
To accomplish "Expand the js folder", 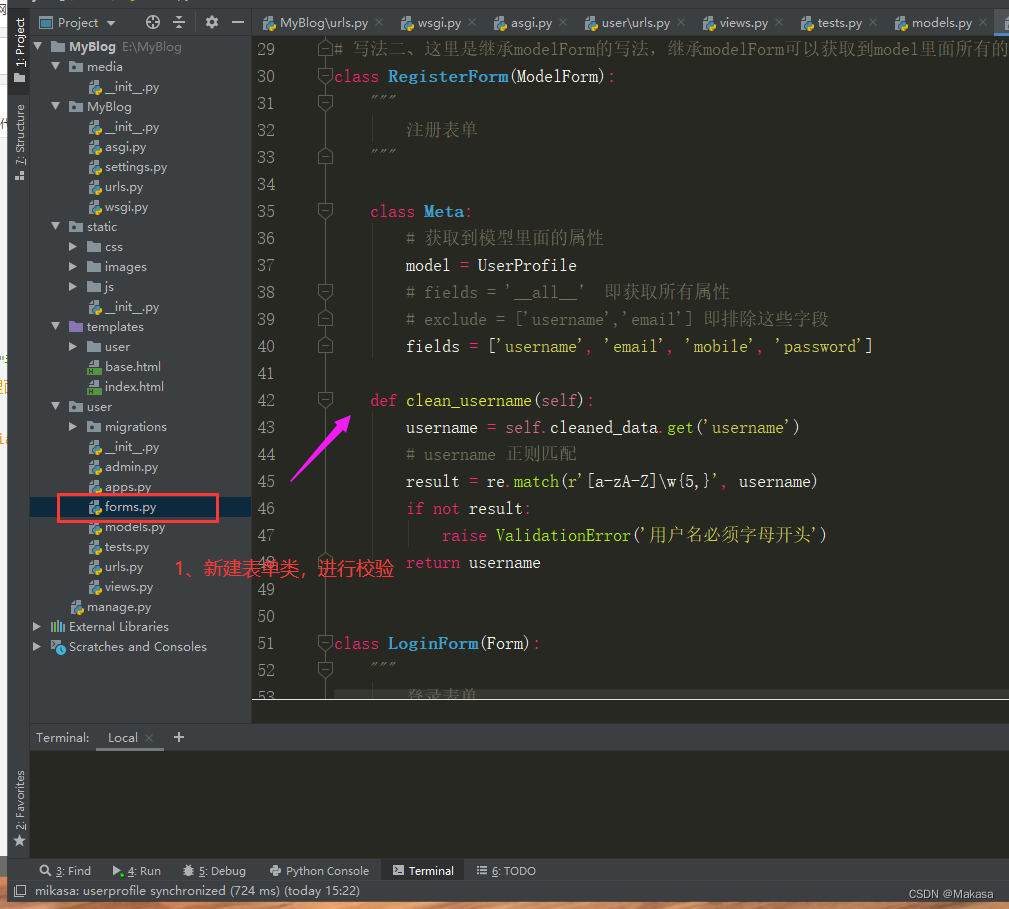I will click(x=73, y=286).
